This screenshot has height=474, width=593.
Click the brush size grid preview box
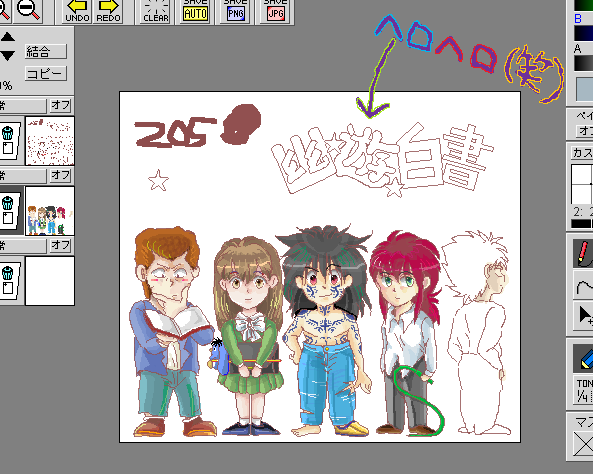[x=582, y=185]
